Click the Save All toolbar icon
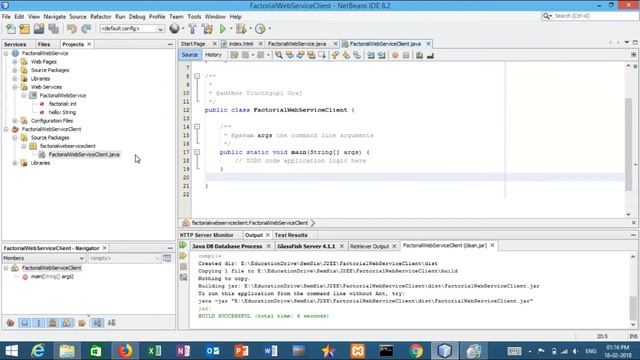The height and width of the screenshot is (360, 640). pyautogui.click(x=53, y=29)
